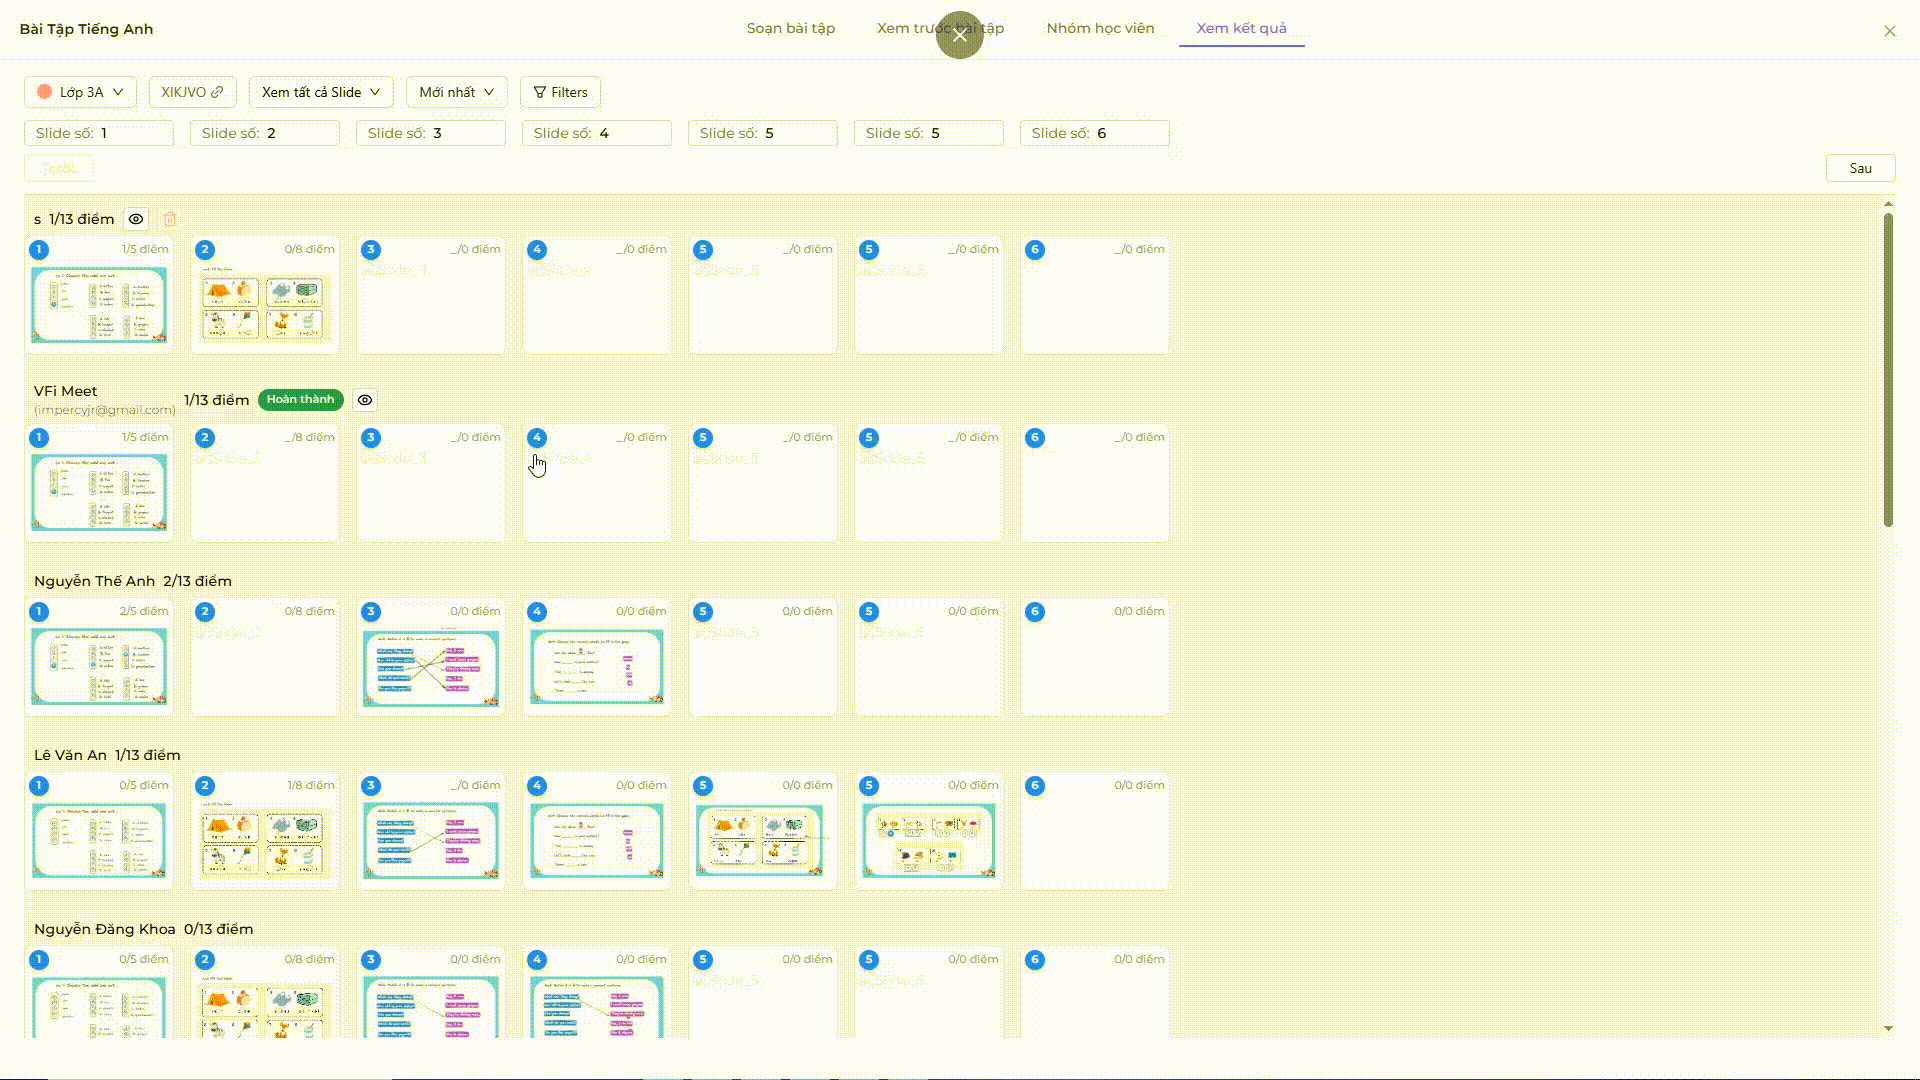Switch to the Soạn bài tập tab

point(790,28)
